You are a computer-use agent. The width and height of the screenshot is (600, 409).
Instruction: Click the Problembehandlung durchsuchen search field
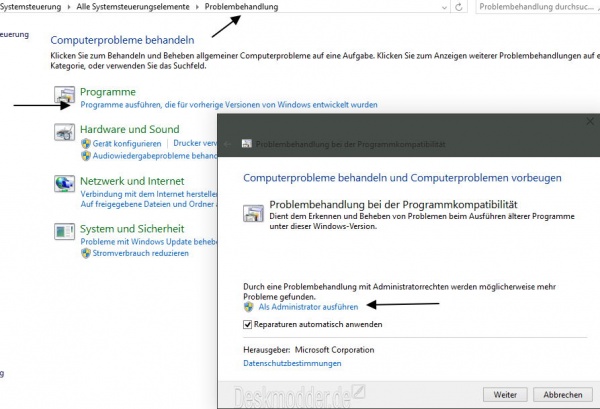(535, 7)
